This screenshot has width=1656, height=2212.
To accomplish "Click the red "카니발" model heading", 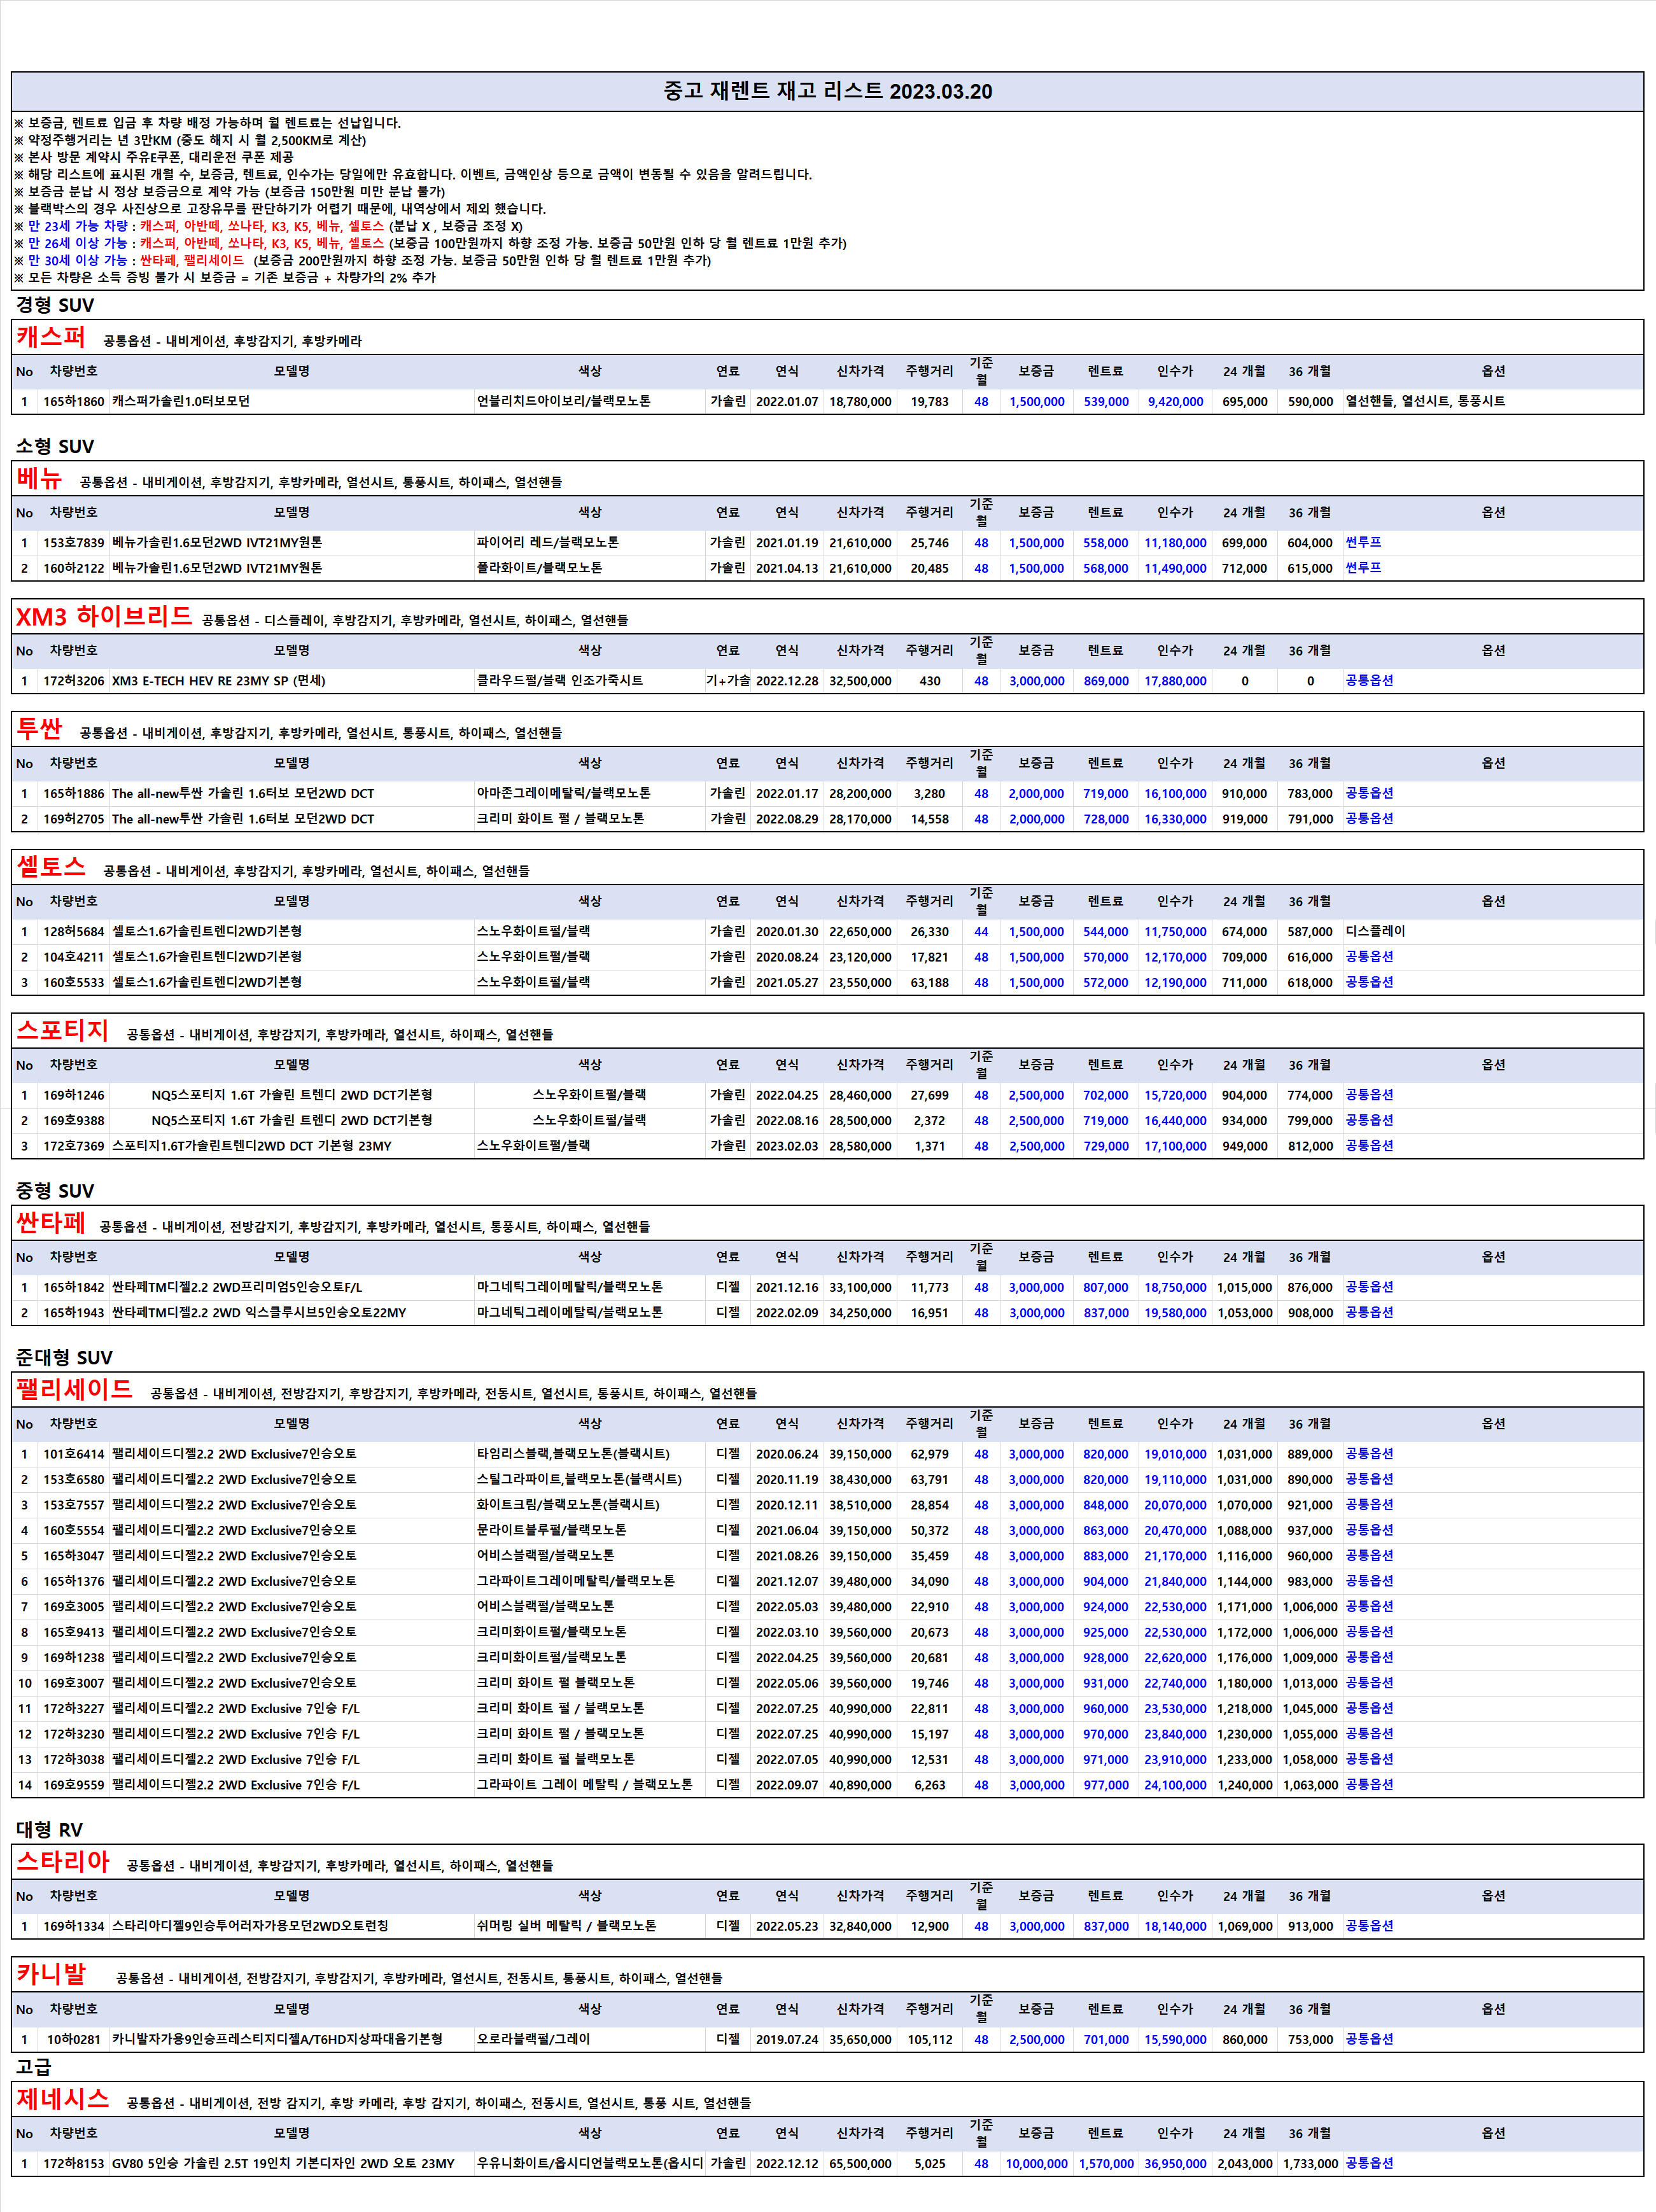I will [x=51, y=1974].
